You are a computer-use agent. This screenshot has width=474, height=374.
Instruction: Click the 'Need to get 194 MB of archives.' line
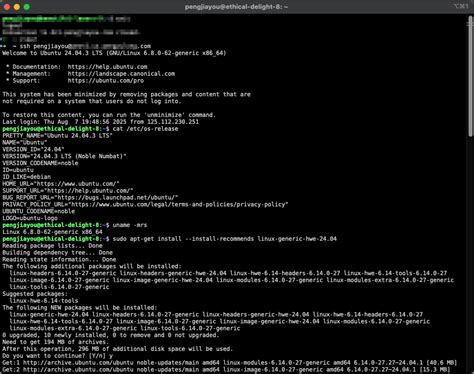[x=56, y=342]
